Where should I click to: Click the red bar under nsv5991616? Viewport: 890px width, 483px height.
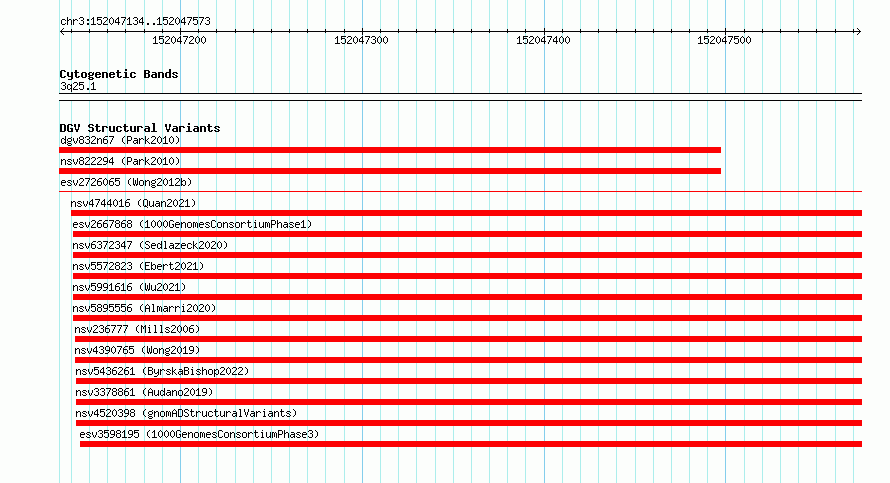pos(467,297)
